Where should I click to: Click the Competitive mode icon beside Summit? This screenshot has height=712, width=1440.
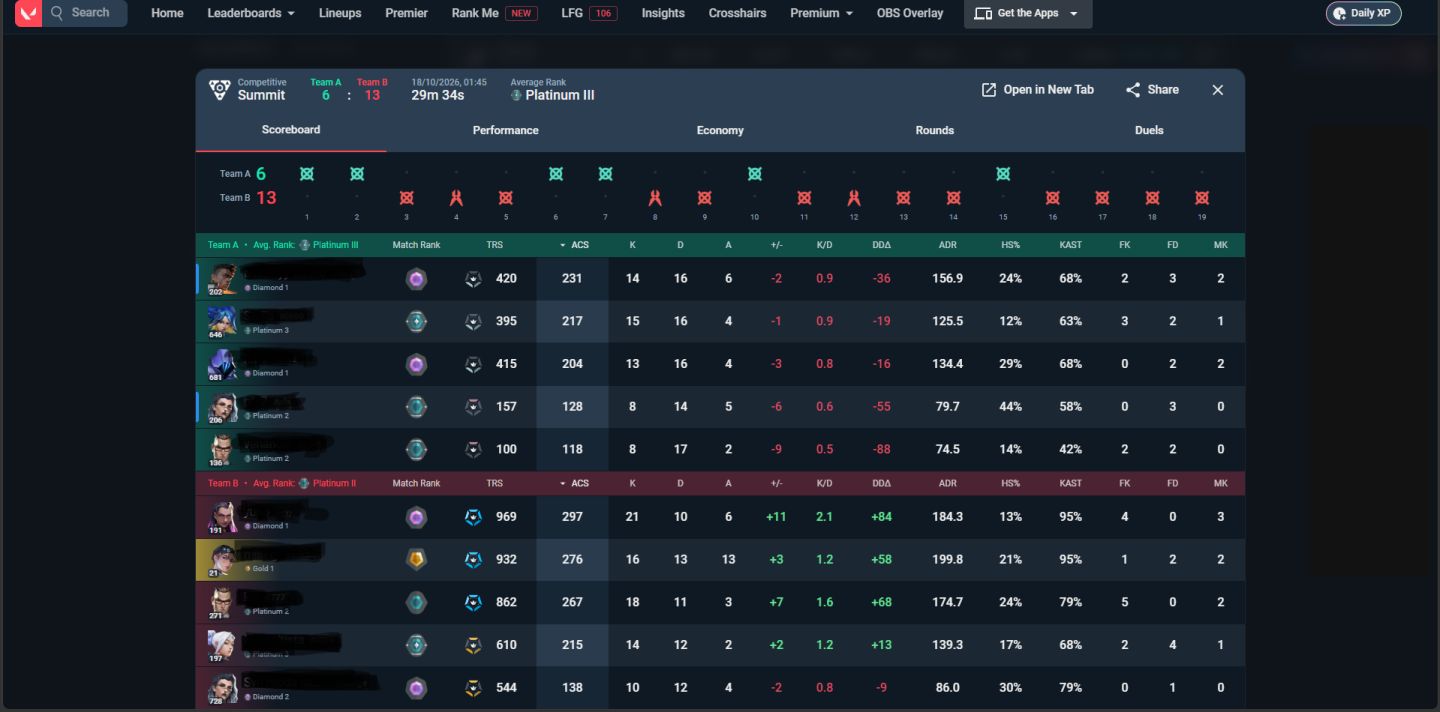click(219, 90)
